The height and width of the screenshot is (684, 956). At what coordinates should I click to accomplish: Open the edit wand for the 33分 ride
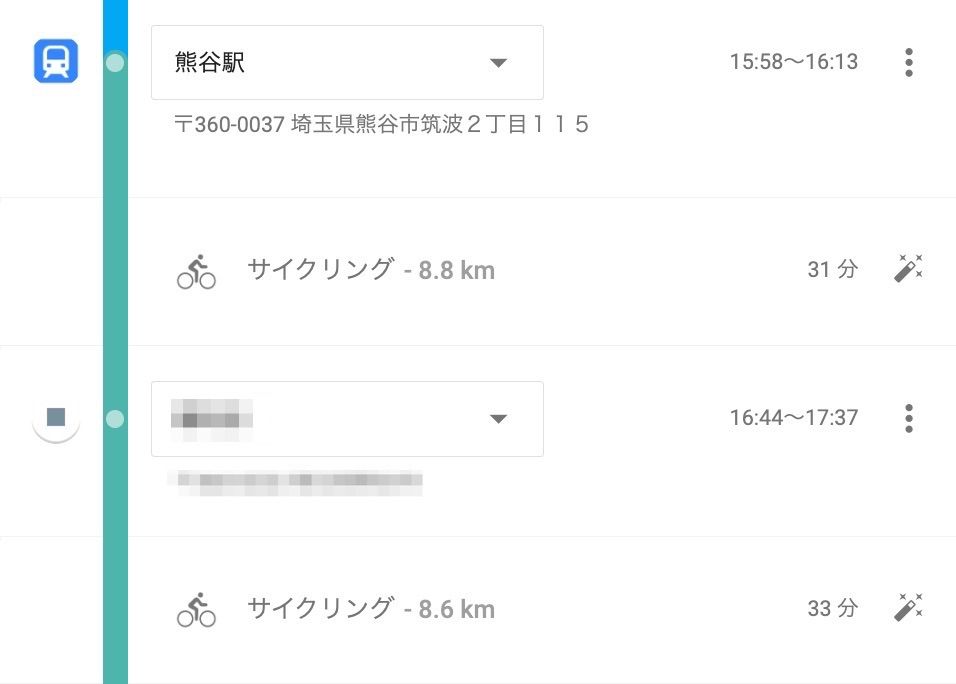tap(908, 607)
